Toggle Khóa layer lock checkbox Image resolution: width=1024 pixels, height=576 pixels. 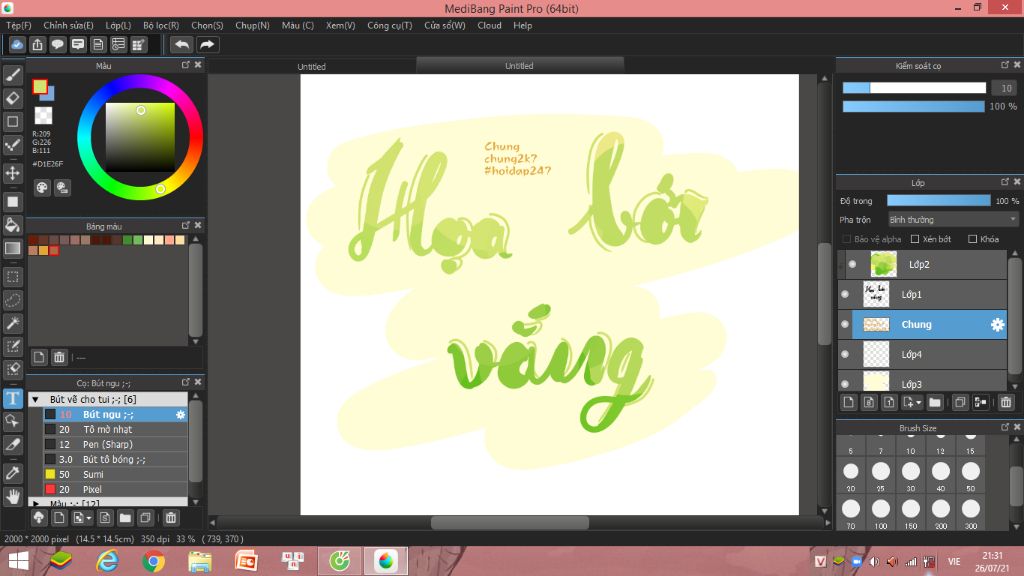coord(972,239)
